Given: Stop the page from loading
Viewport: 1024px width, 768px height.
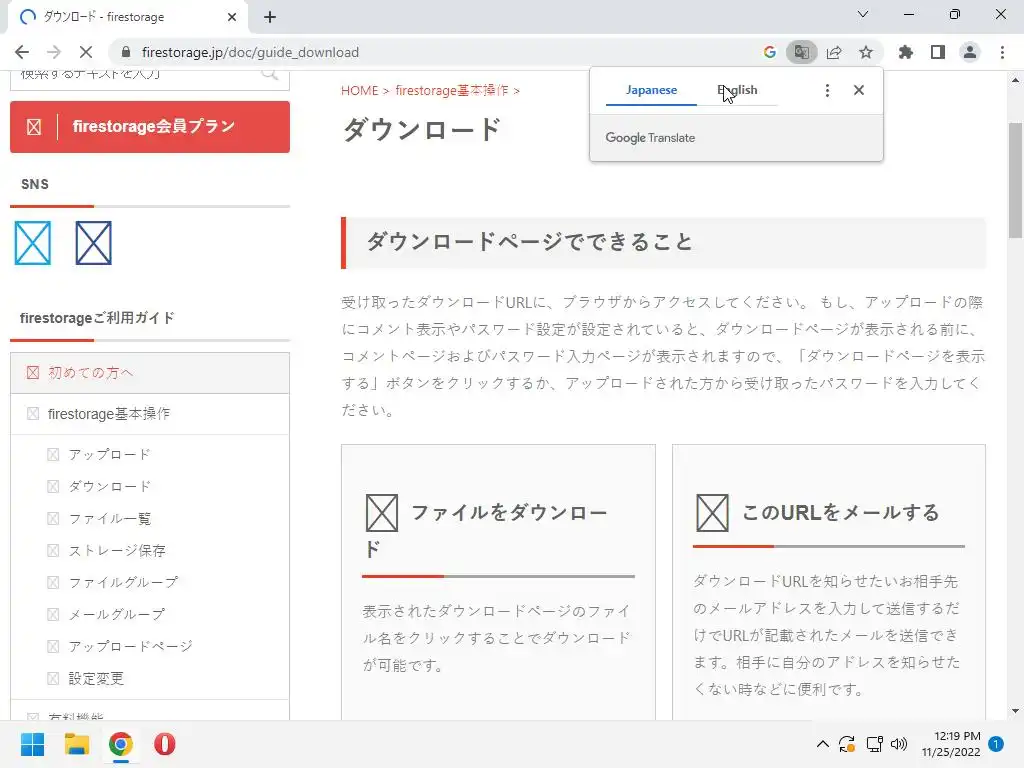Looking at the screenshot, I should point(86,52).
